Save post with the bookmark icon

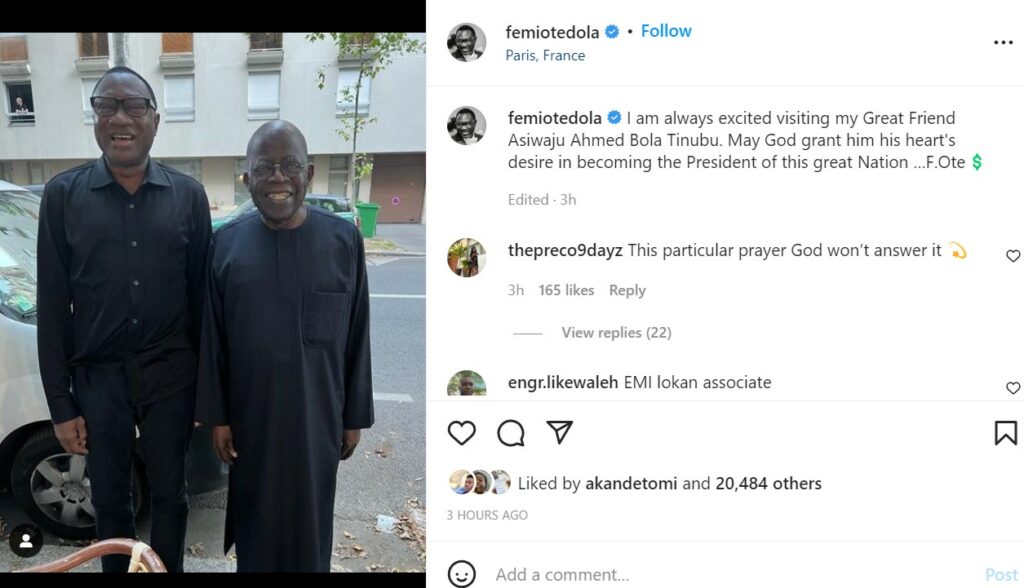click(x=1005, y=433)
